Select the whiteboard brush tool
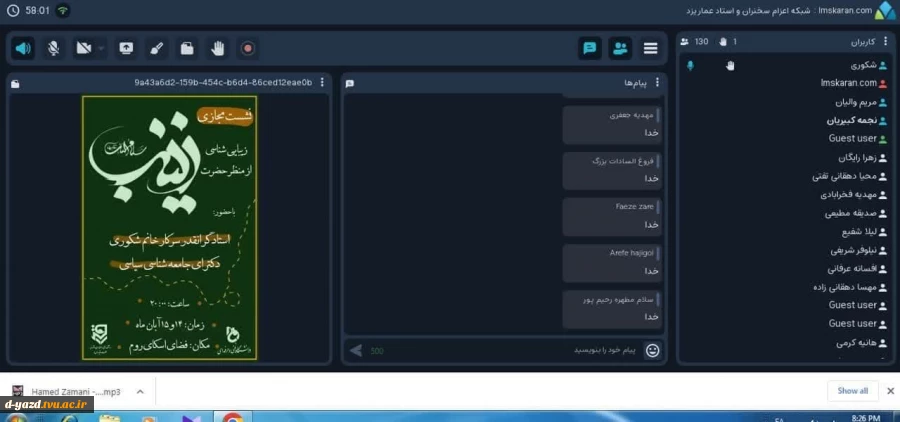The height and width of the screenshot is (422, 900). point(156,47)
